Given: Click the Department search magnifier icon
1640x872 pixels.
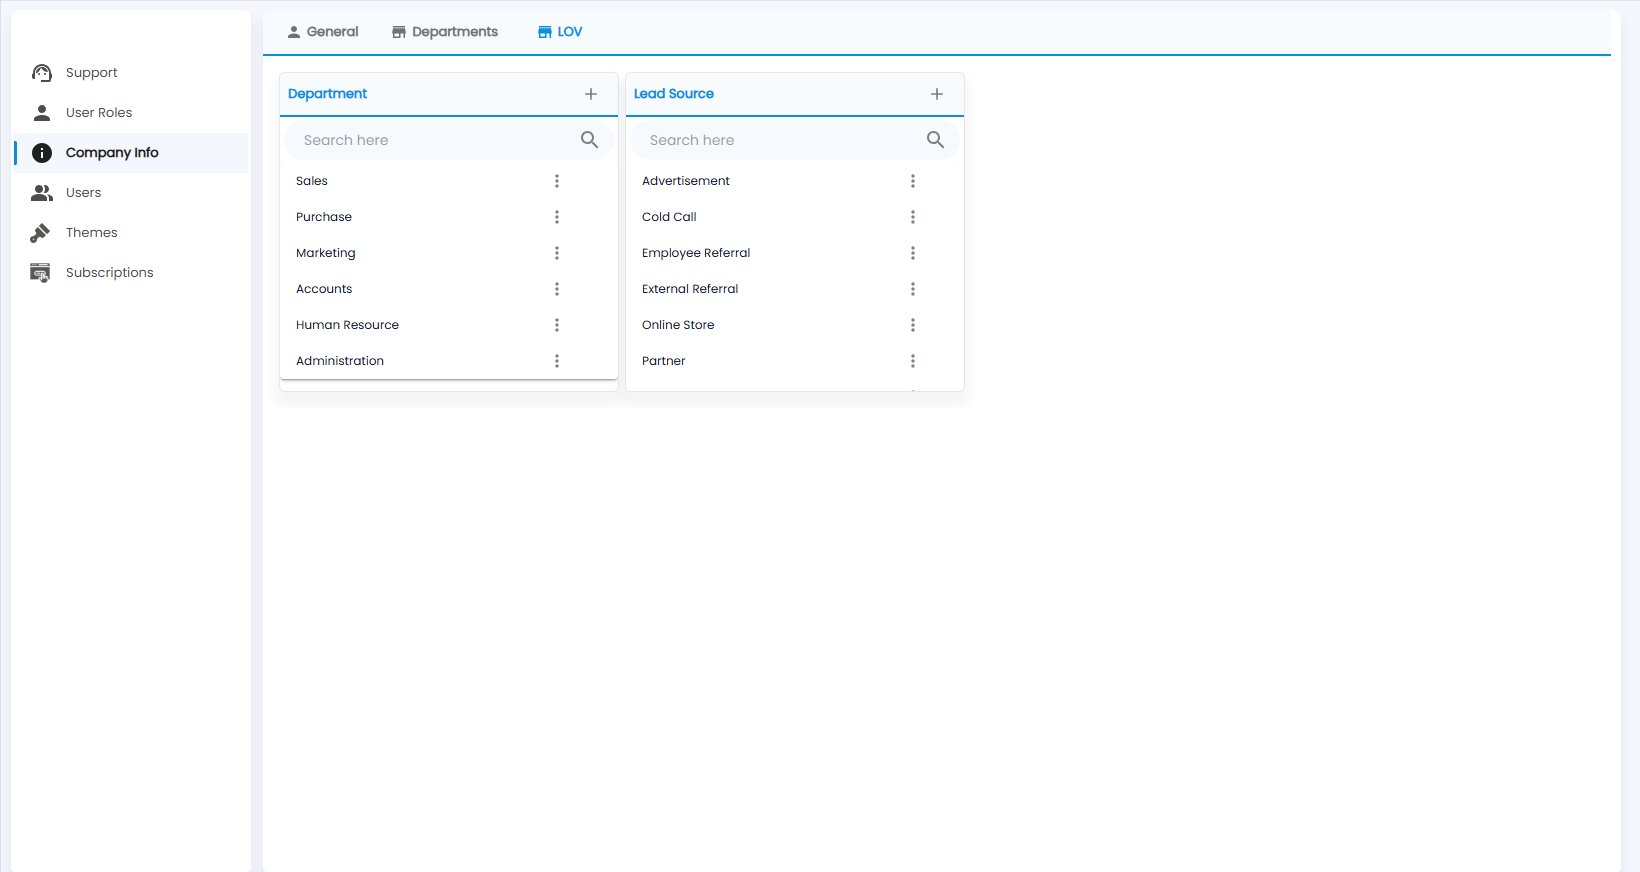Looking at the screenshot, I should 590,140.
